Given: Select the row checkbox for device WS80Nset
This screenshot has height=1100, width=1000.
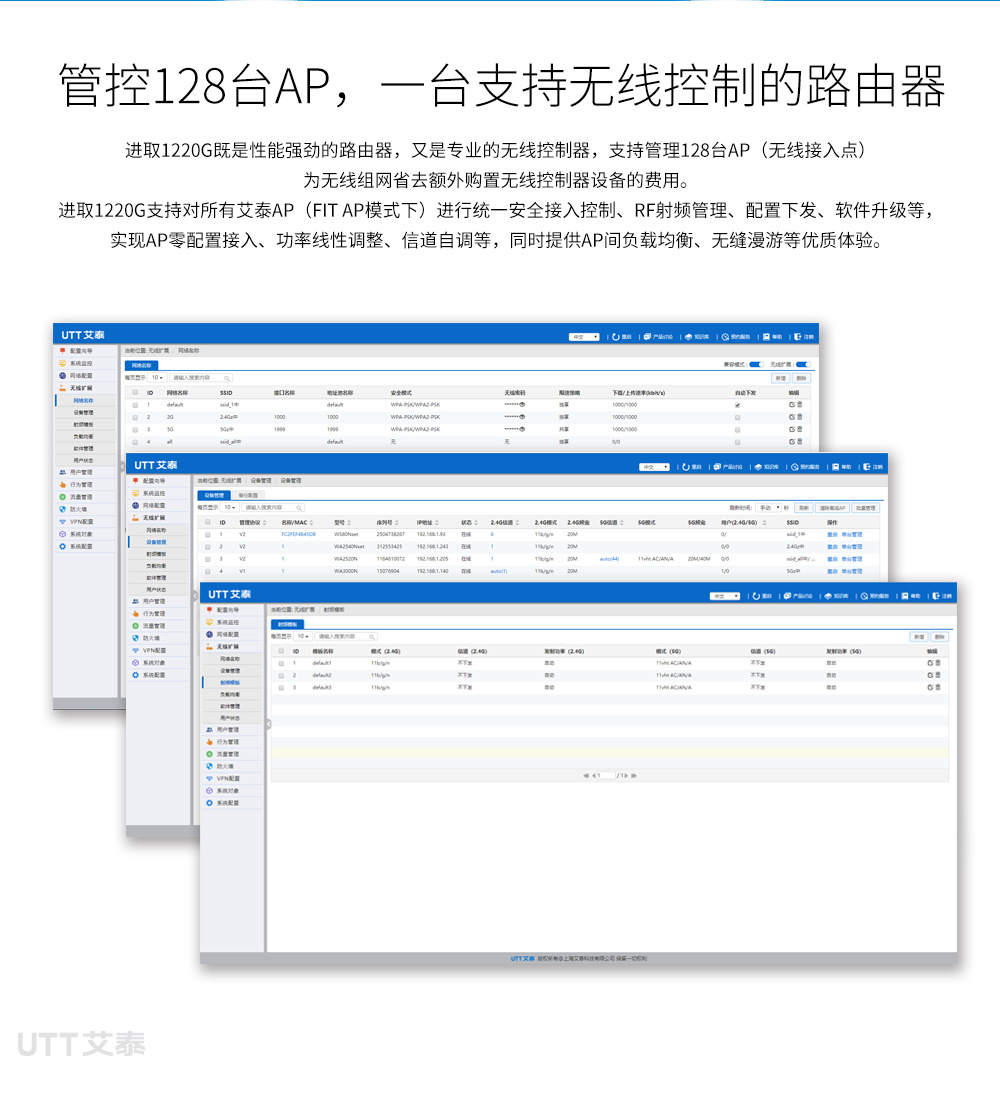Looking at the screenshot, I should 208,535.
